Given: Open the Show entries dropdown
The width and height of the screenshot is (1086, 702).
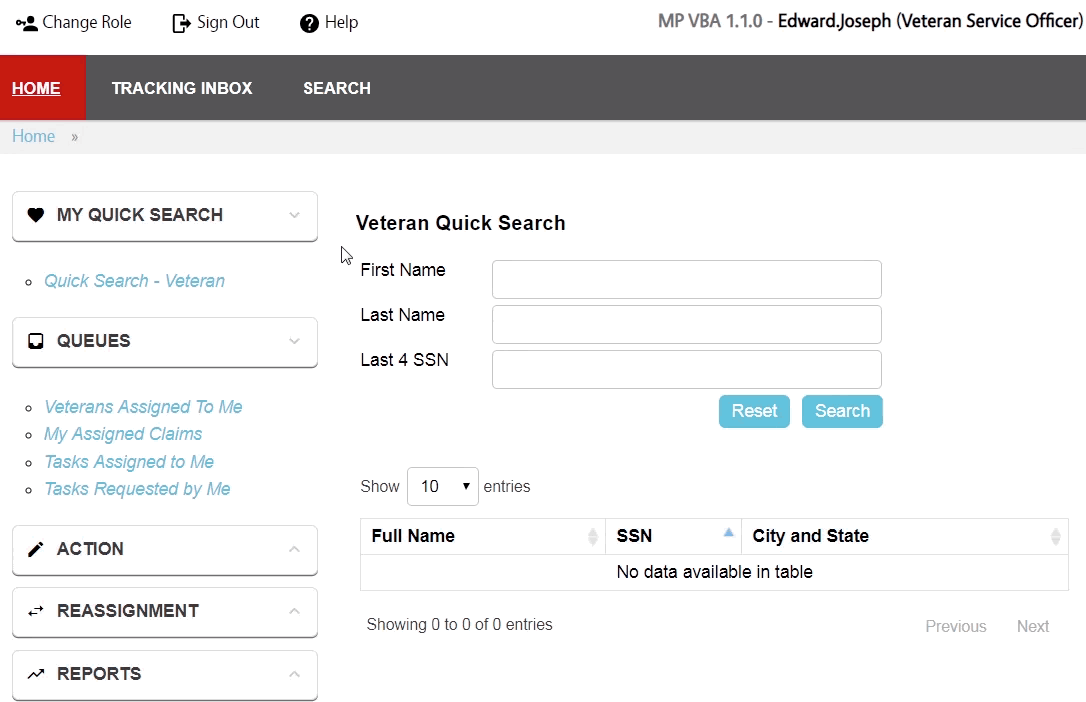Looking at the screenshot, I should pyautogui.click(x=442, y=486).
